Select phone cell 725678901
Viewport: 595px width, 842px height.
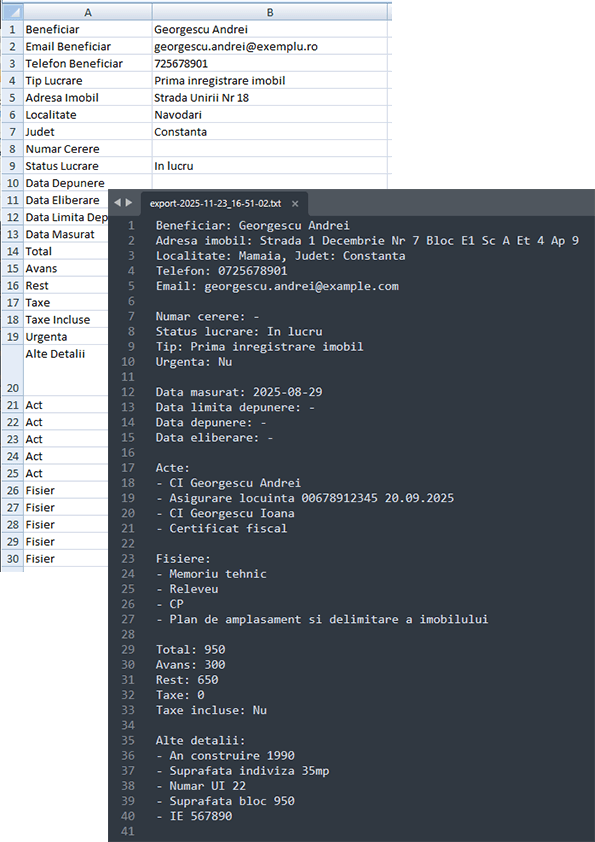pyautogui.click(x=270, y=63)
